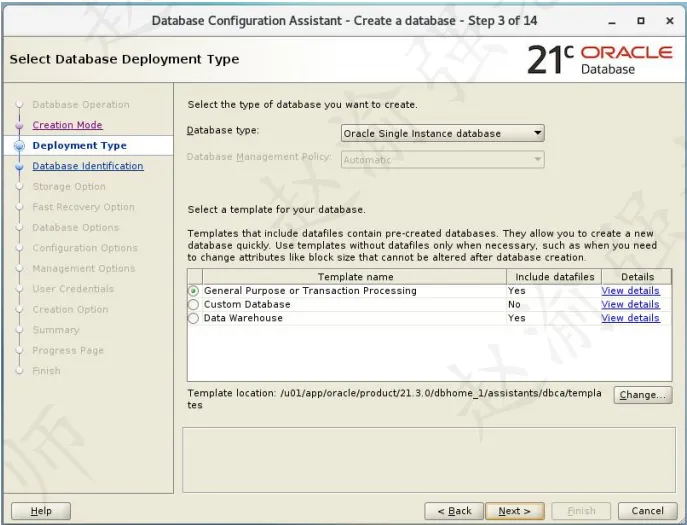The width and height of the screenshot is (687, 525).
Task: Click Finish step in sidebar
Action: pos(46,371)
